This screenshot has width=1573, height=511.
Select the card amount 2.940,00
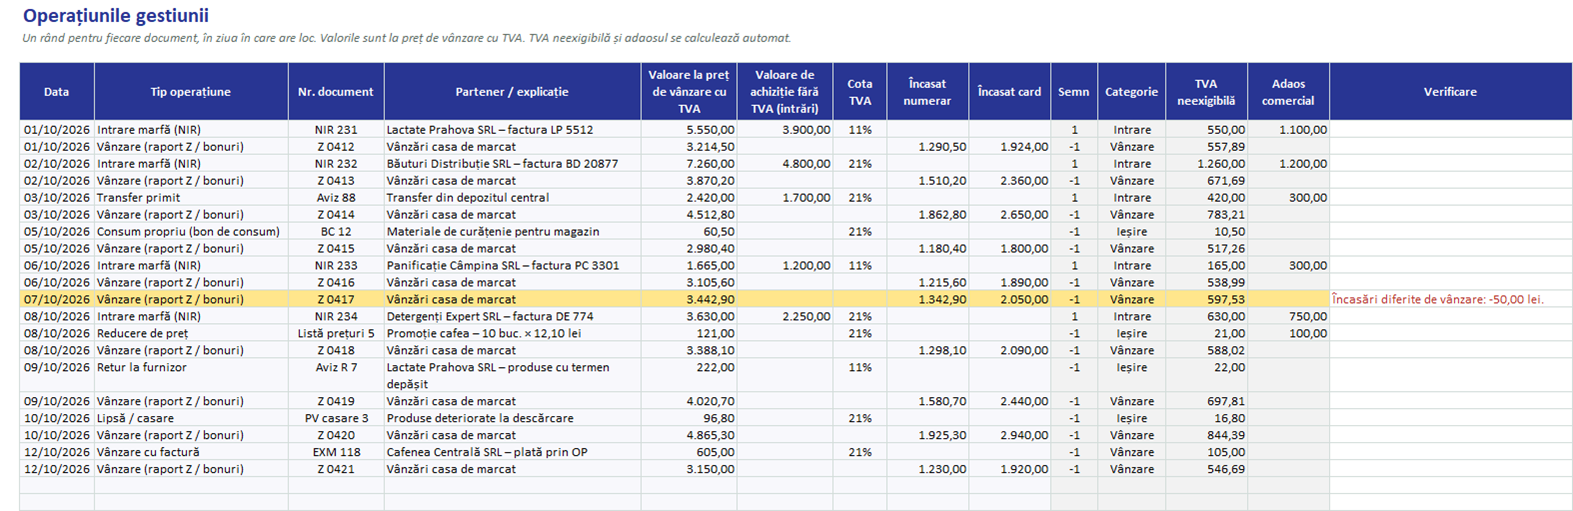1010,436
